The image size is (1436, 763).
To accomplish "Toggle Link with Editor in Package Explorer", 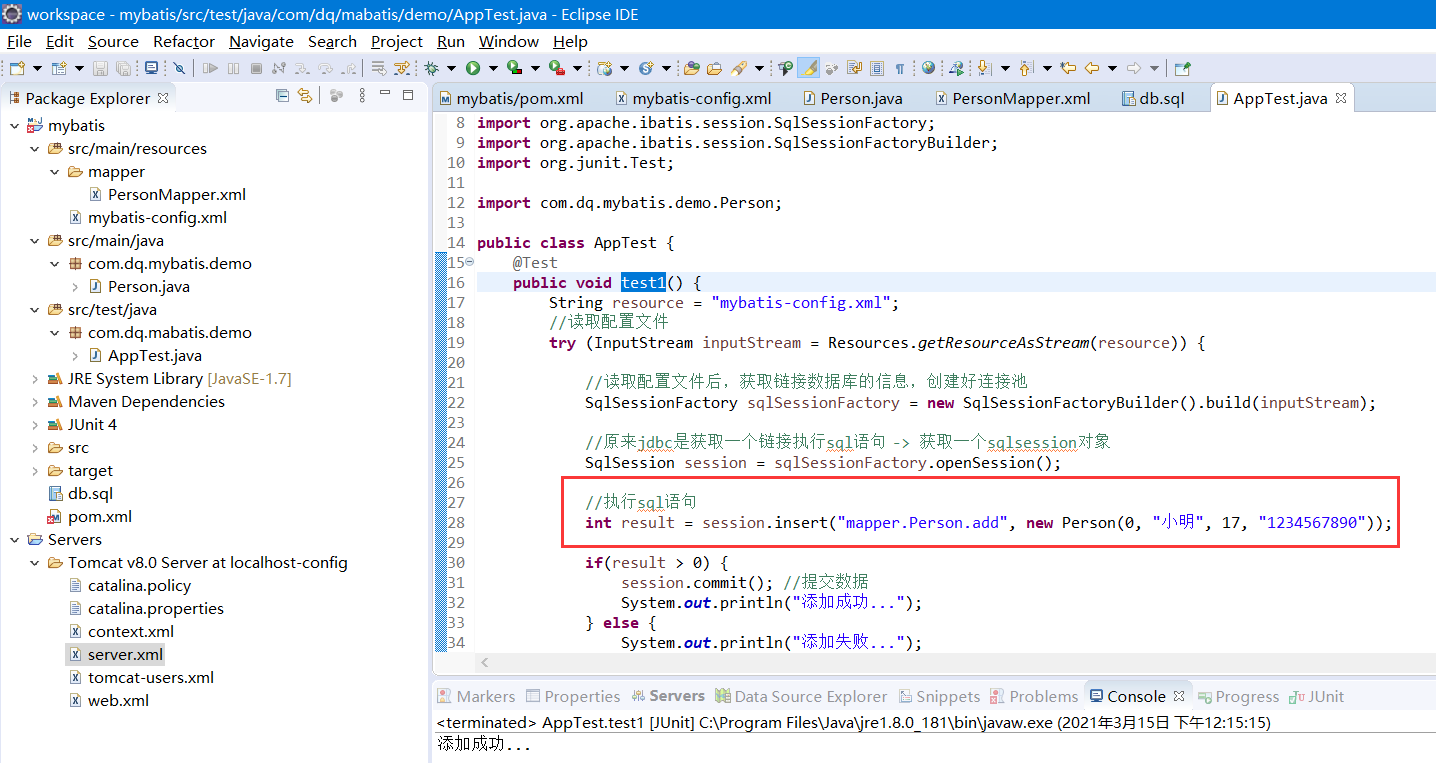I will click(304, 96).
